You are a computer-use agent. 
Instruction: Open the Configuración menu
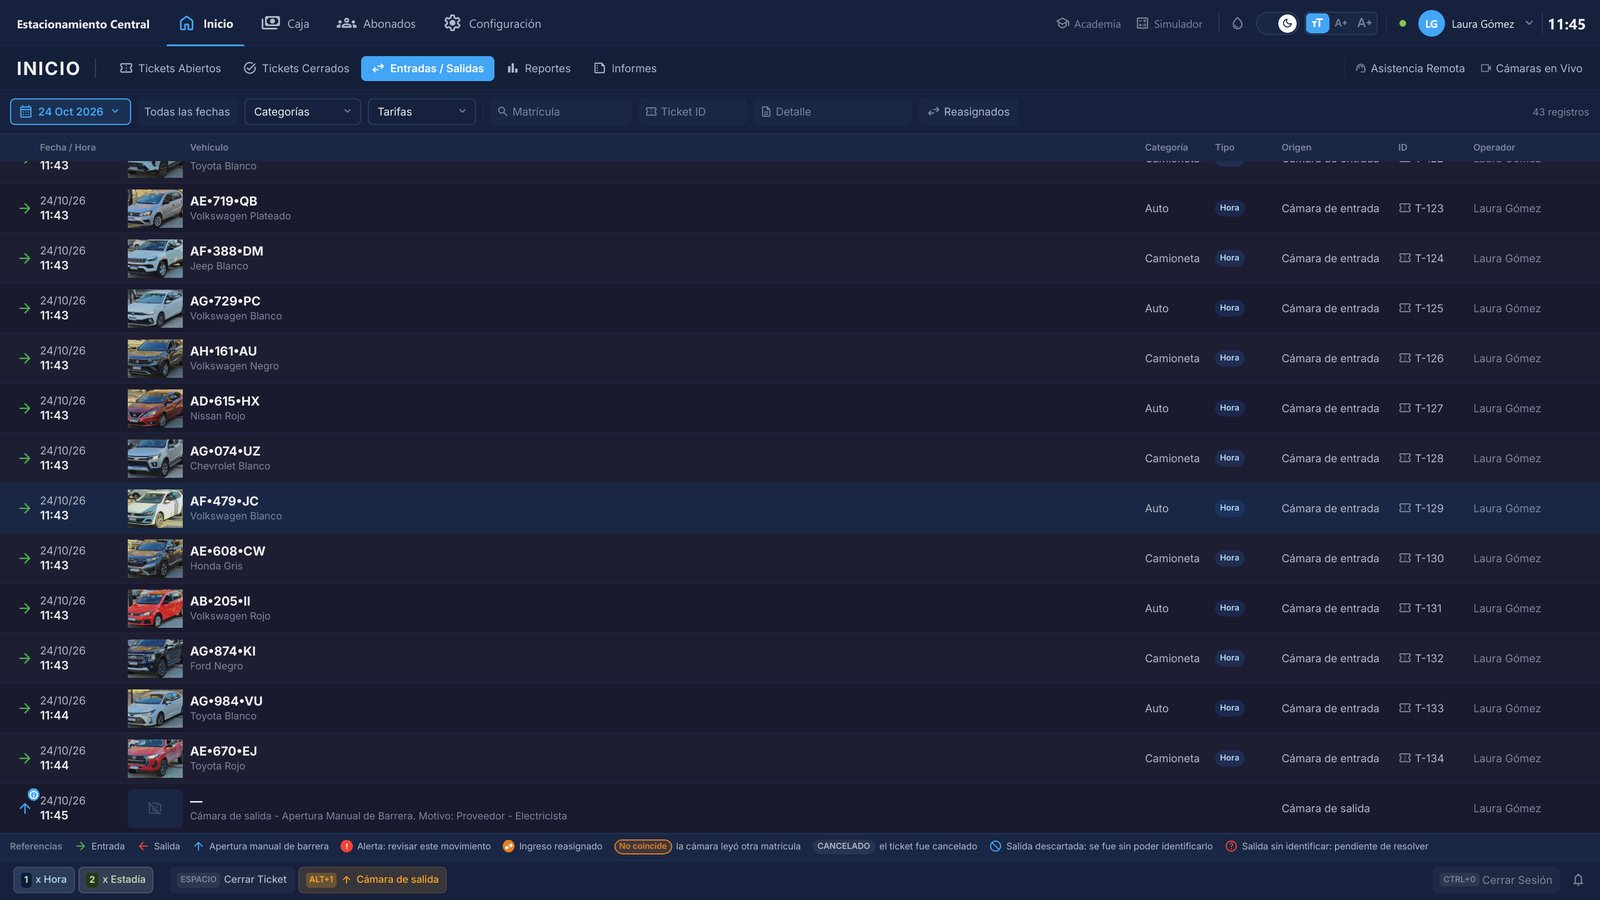(492, 23)
